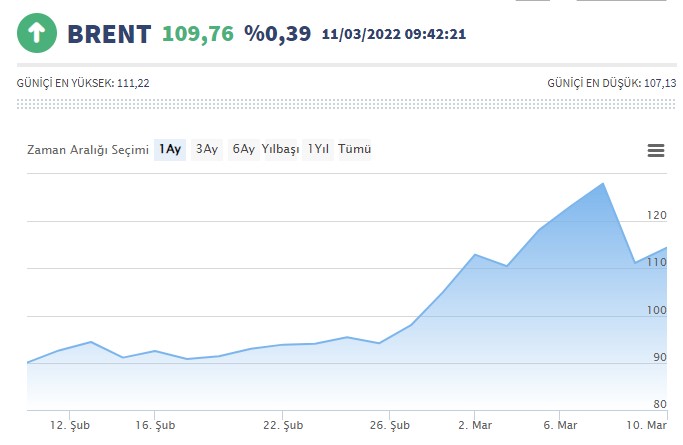Click the 110 y-axis label

[x=656, y=262]
